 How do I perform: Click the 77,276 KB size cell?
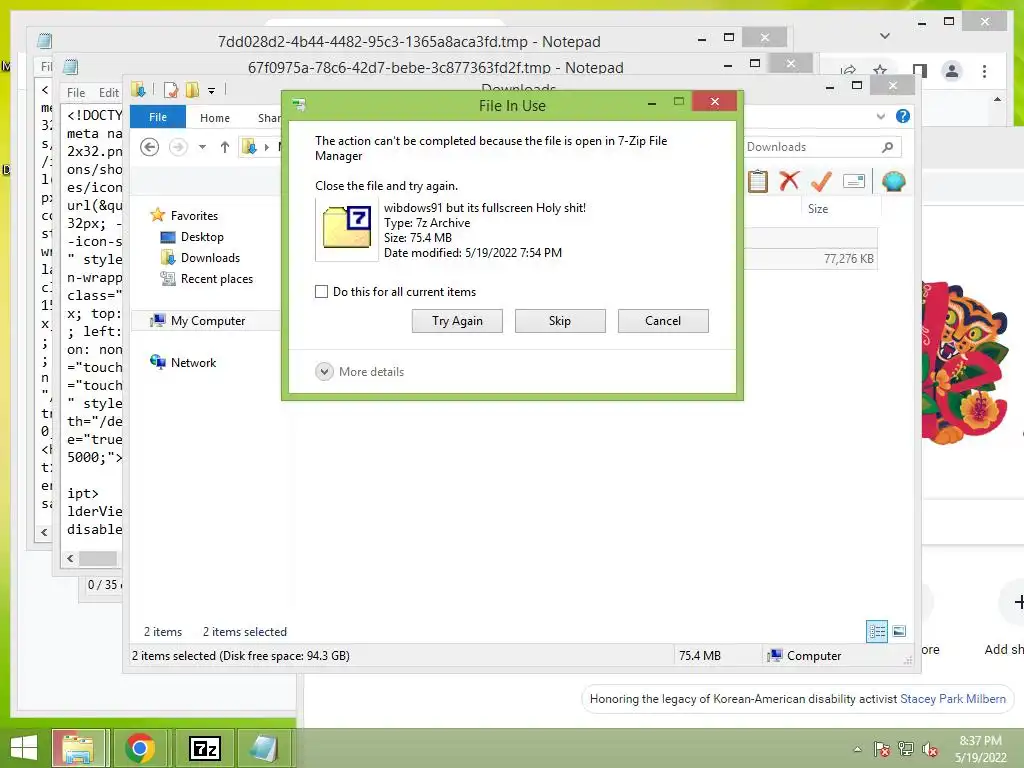(x=848, y=259)
